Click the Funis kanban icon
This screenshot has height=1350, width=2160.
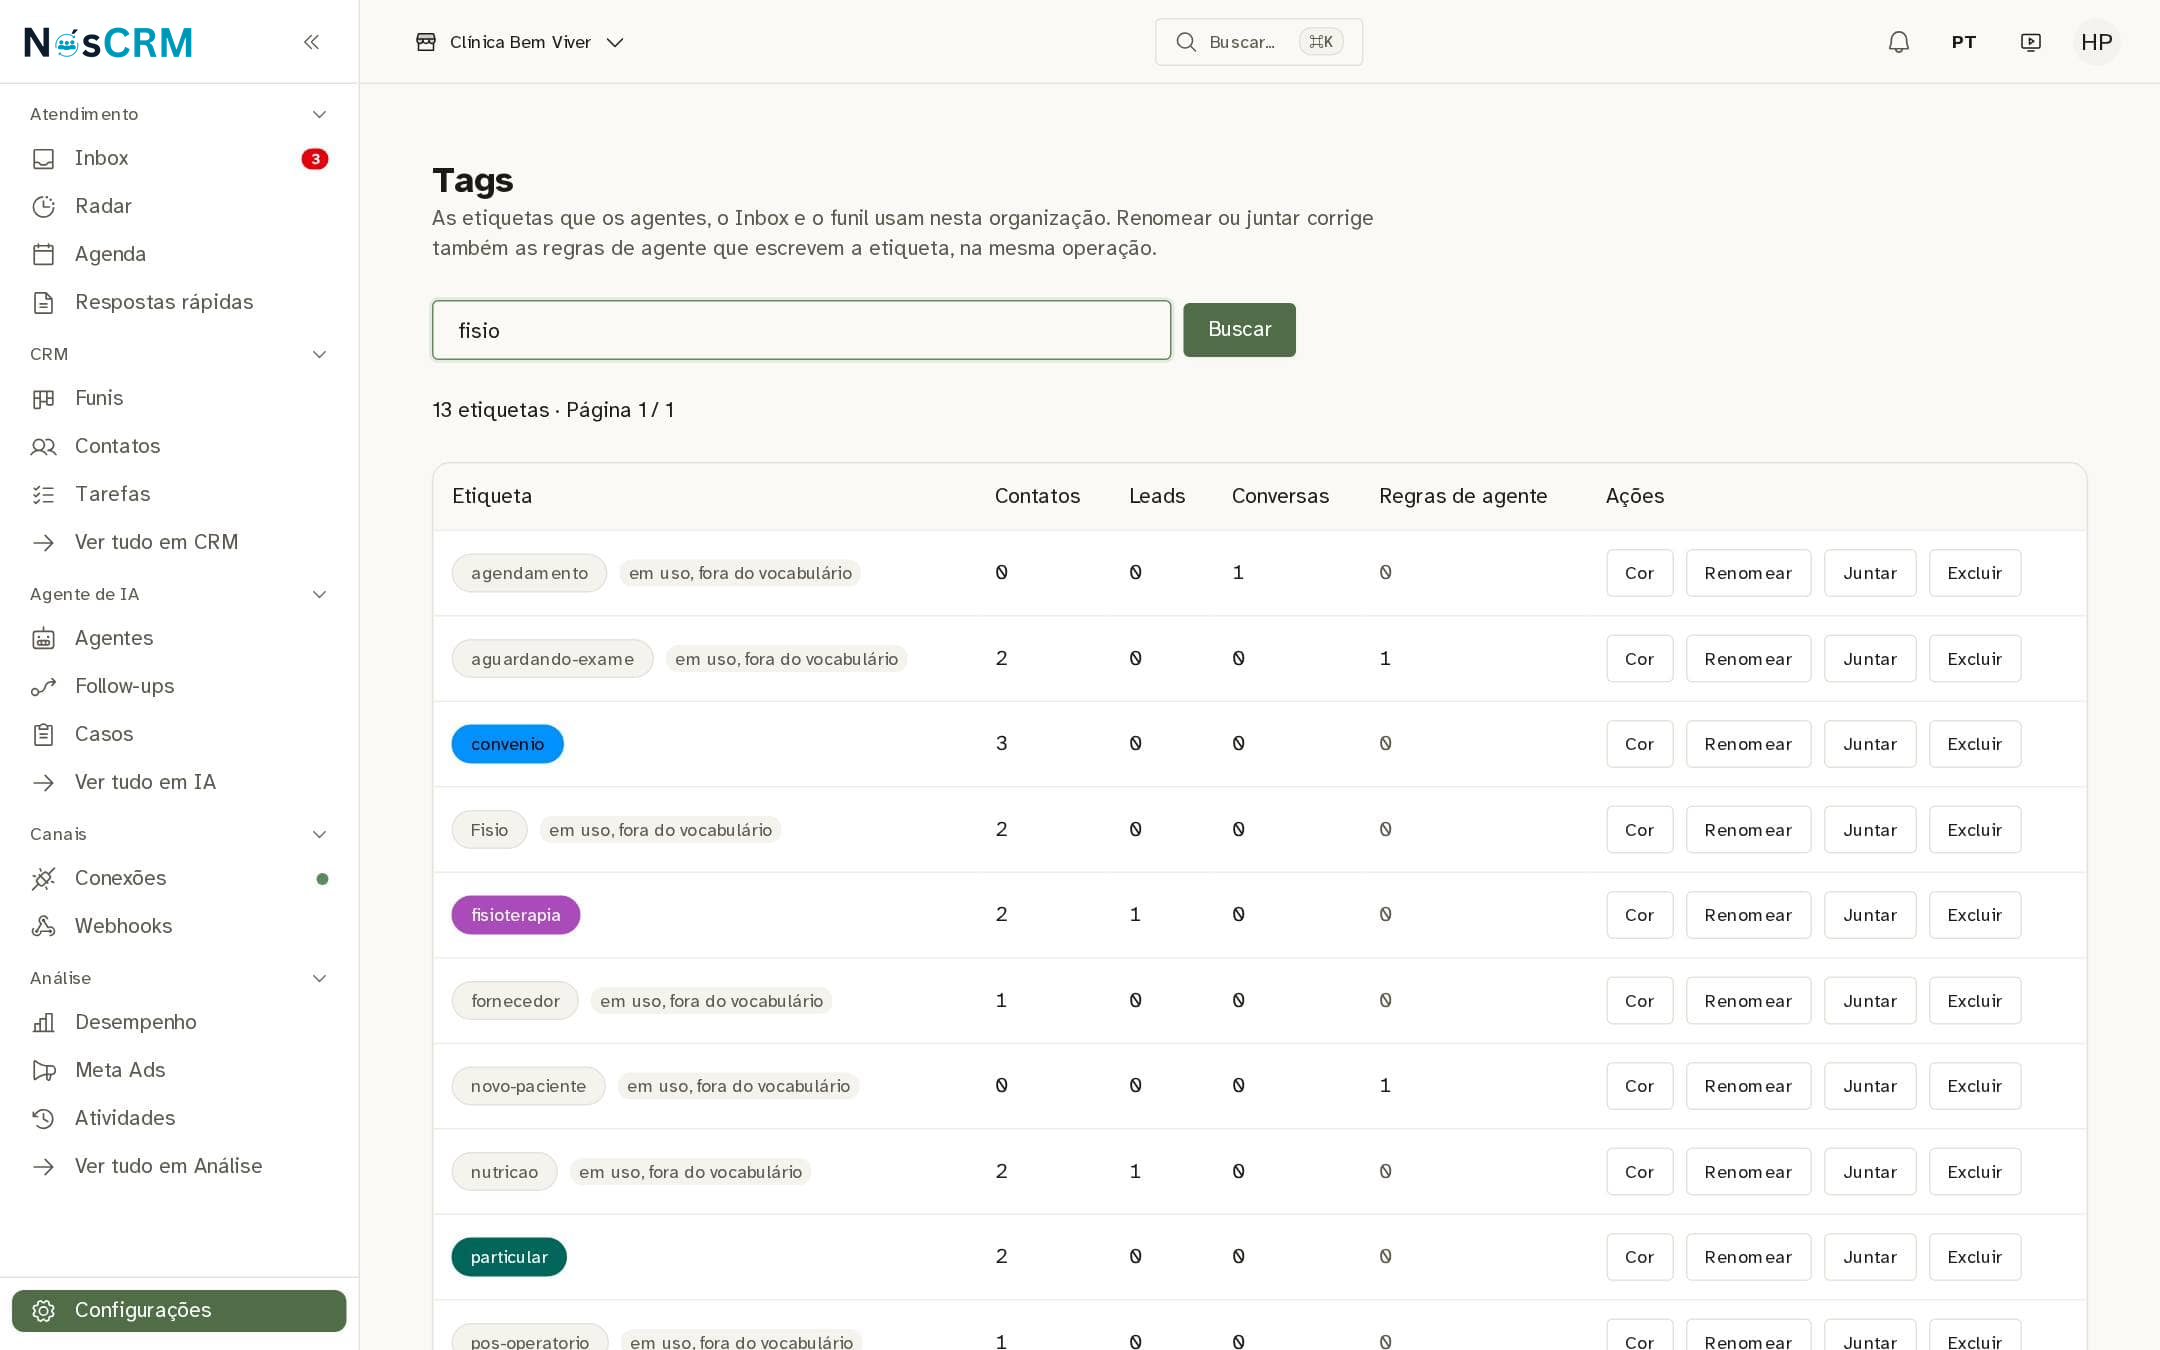(43, 399)
